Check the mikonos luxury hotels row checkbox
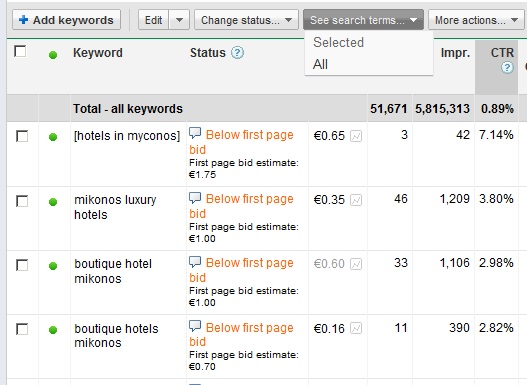527x385 pixels. click(22, 201)
